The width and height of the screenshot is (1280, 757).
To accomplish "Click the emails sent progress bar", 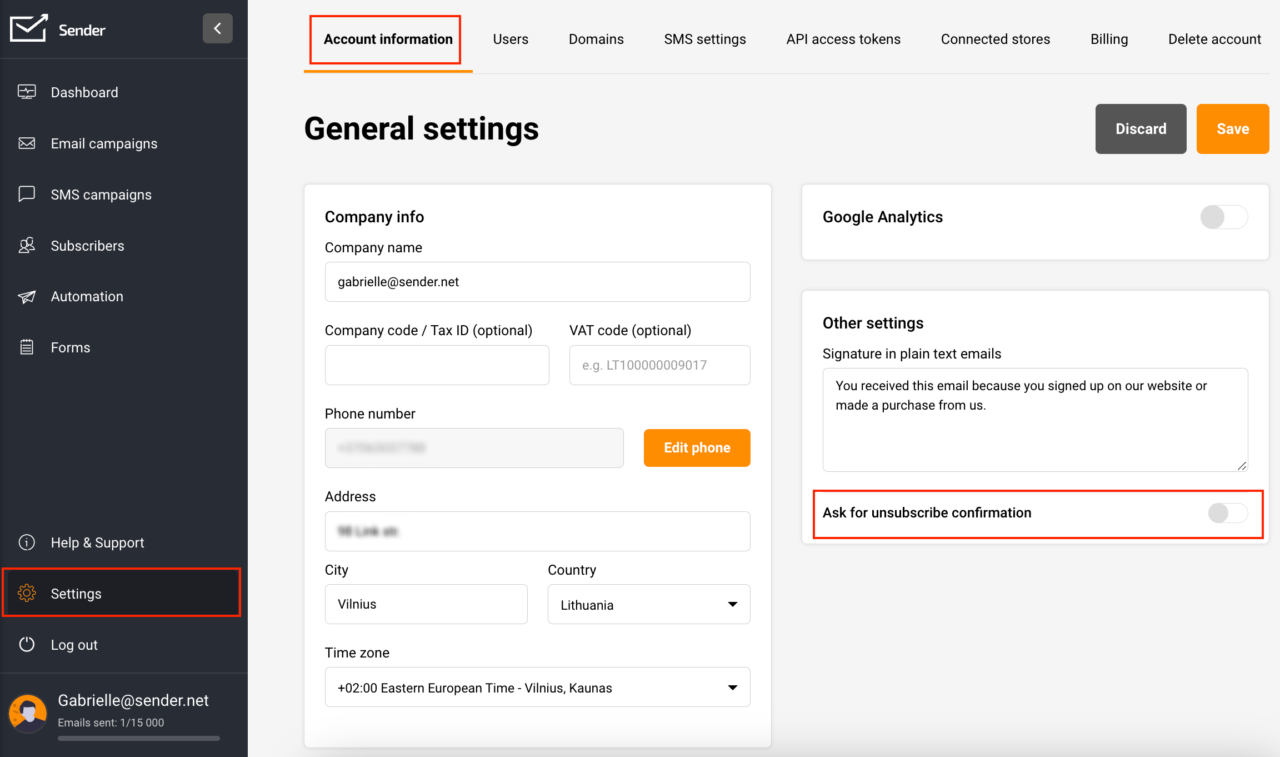I will [138, 738].
